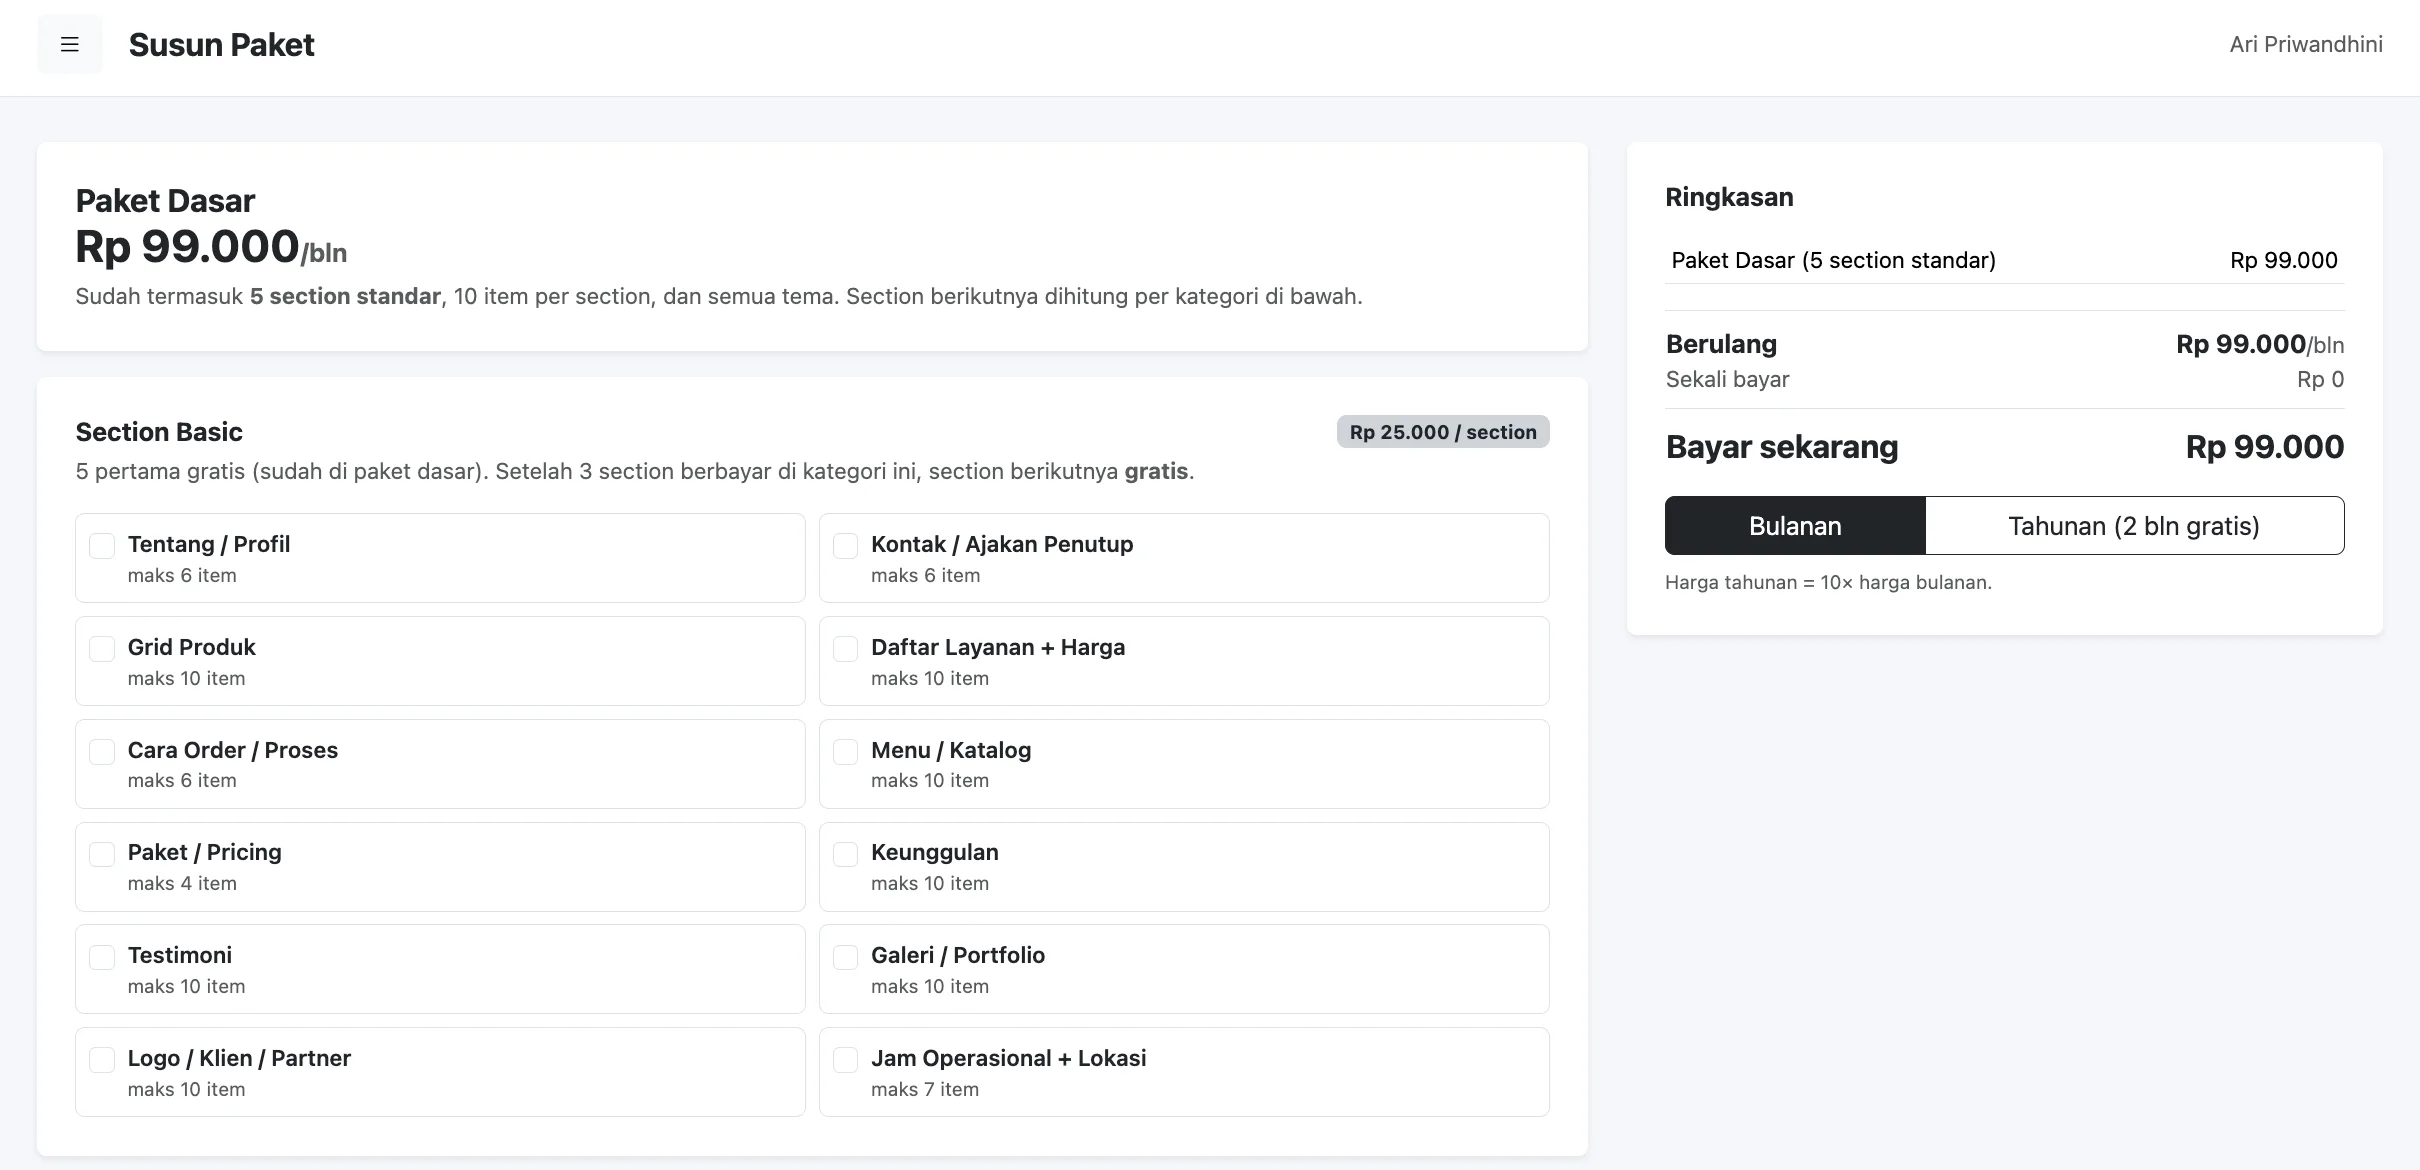Toggle the Testimoni section checkbox

102,956
